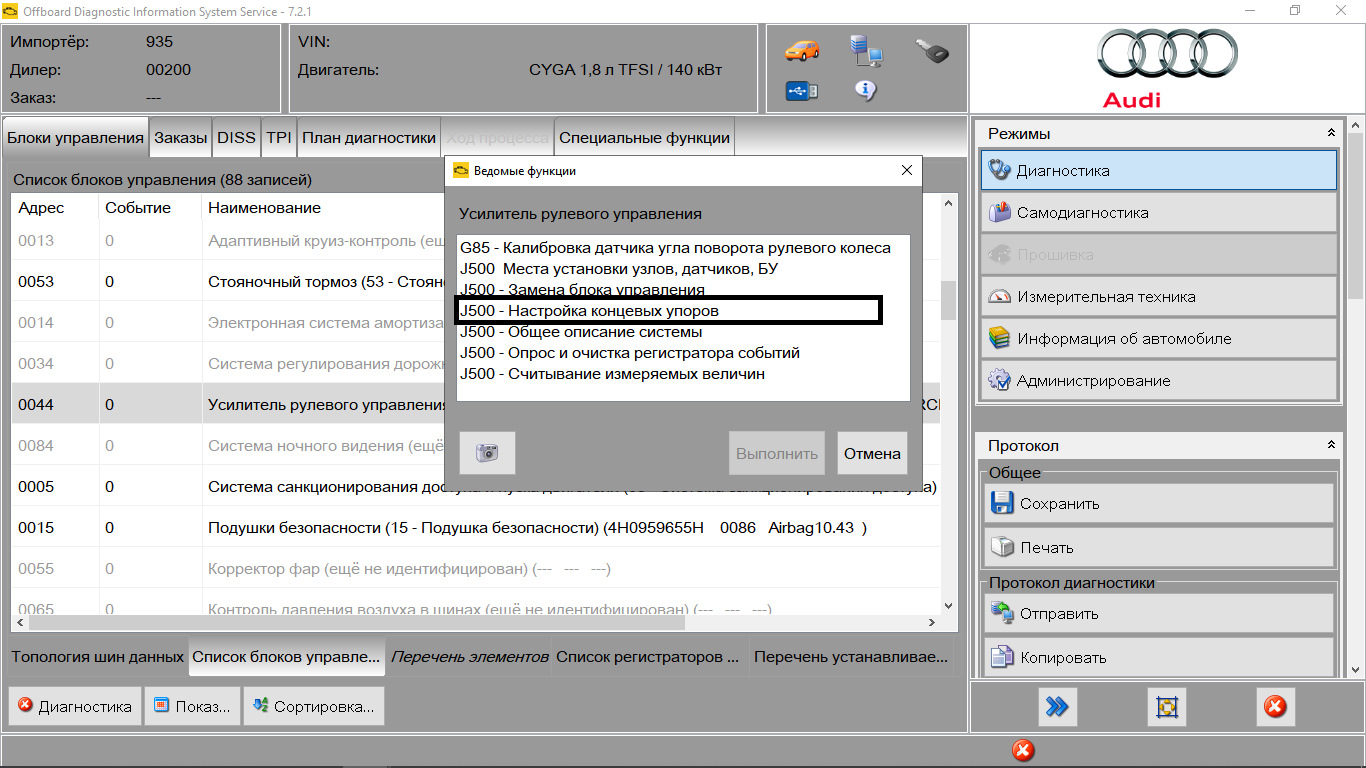Sort list by Наименование column header
This screenshot has height=768, width=1366.
click(570, 208)
